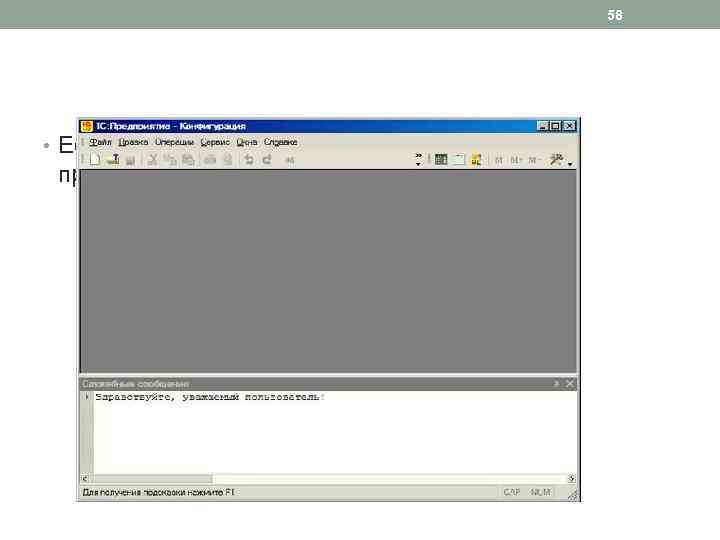The width and height of the screenshot is (720, 540).
Task: Open the Окна menu
Action: (247, 142)
